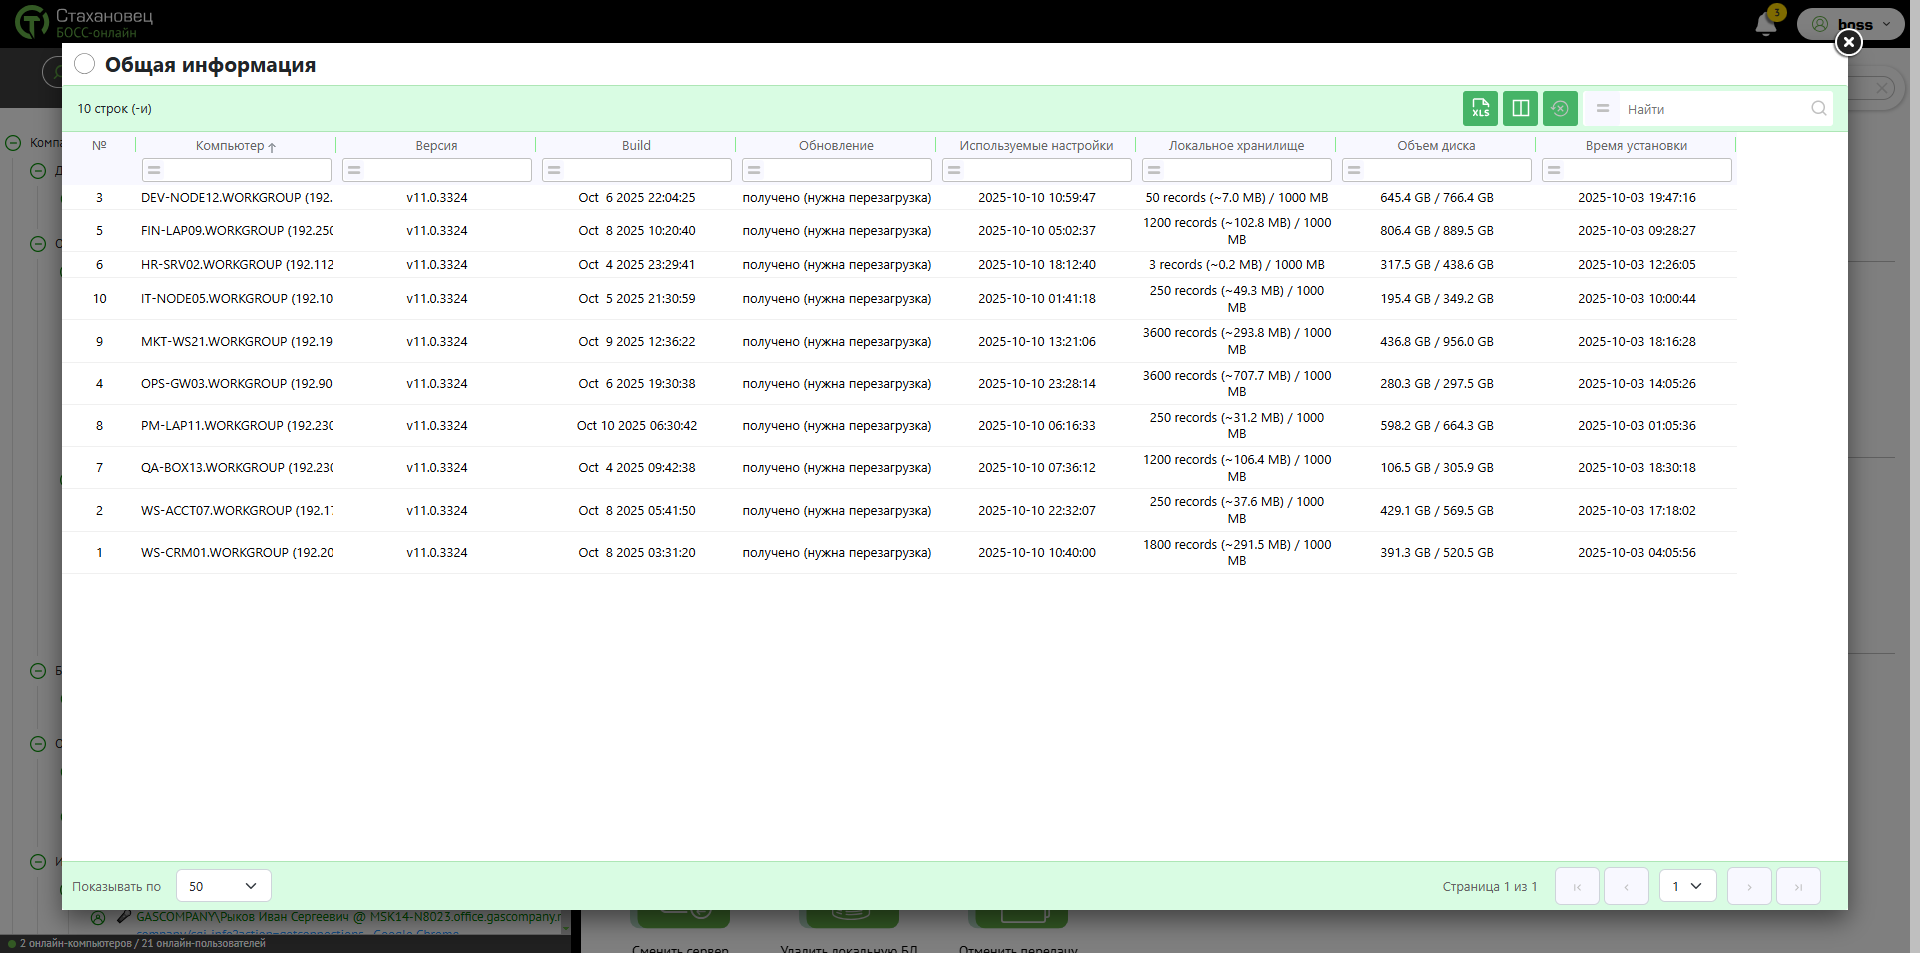Close the Общая информация dialog
This screenshot has width=1920, height=953.
(x=1848, y=42)
